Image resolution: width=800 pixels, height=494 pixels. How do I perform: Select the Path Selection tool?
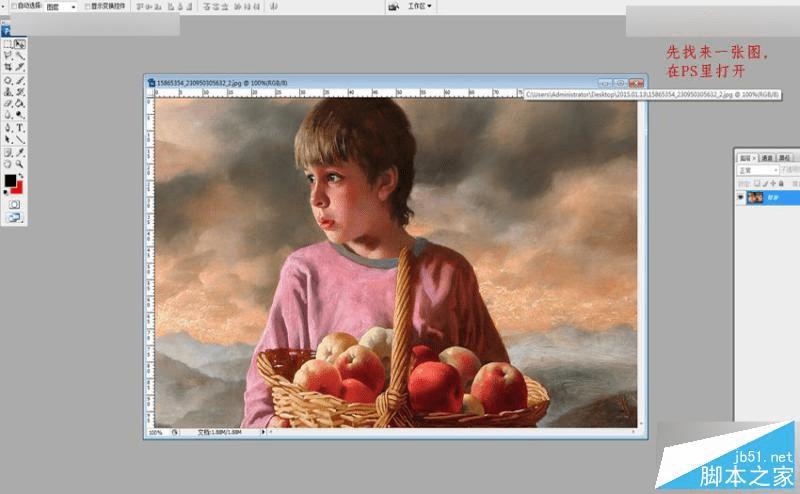click(8, 139)
